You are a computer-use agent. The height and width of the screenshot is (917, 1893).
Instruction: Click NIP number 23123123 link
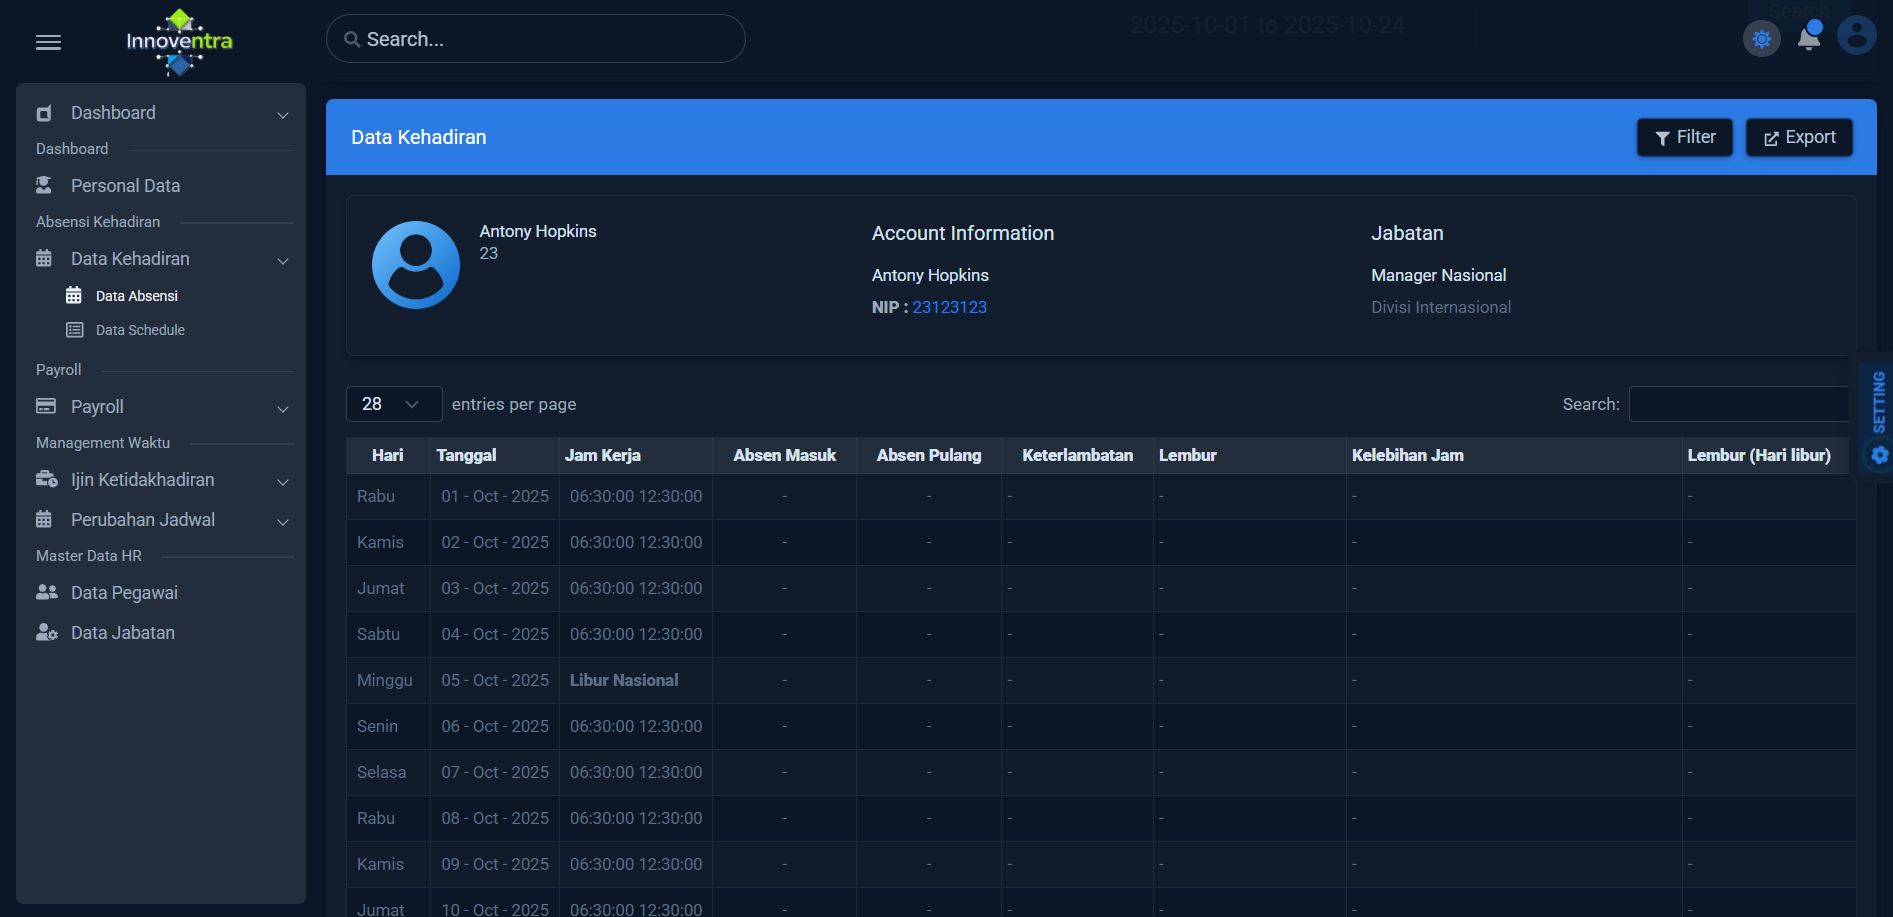(x=949, y=307)
